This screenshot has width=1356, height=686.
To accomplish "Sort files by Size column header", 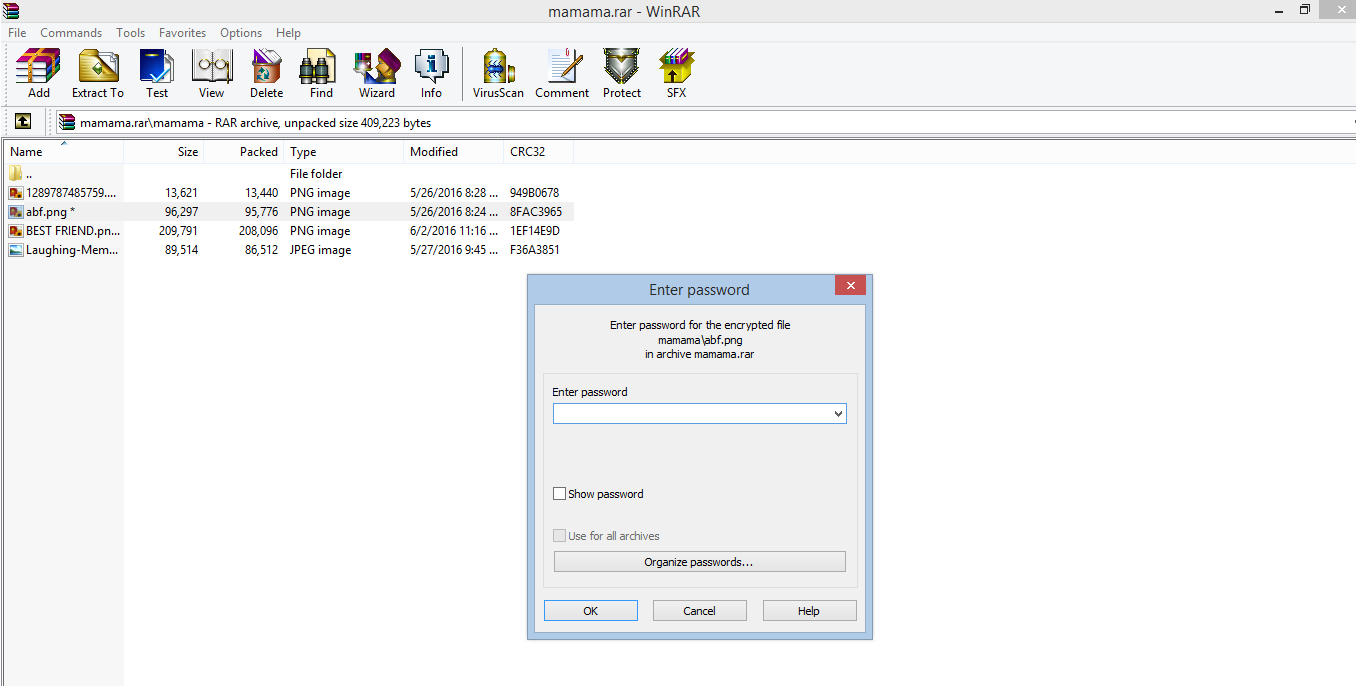I will click(x=163, y=152).
